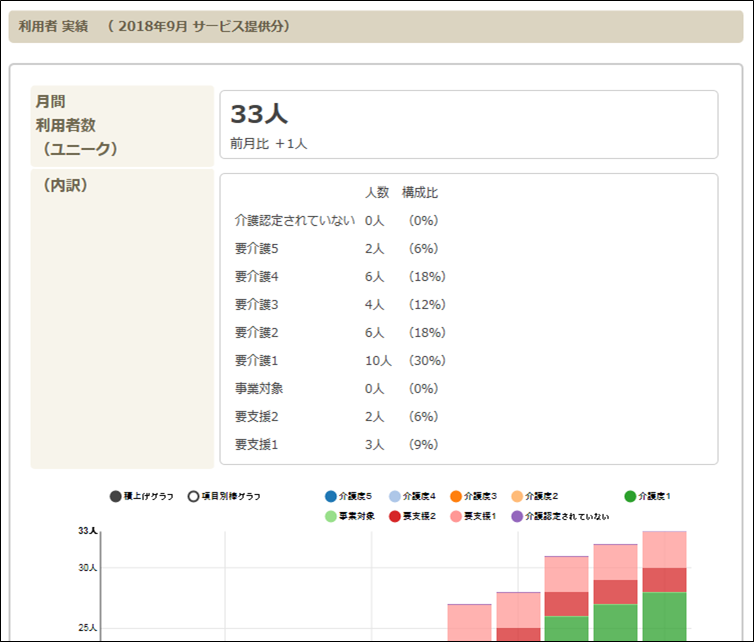Click the 30人 y-axis label on chart
The height and width of the screenshot is (642, 754).
(88, 568)
